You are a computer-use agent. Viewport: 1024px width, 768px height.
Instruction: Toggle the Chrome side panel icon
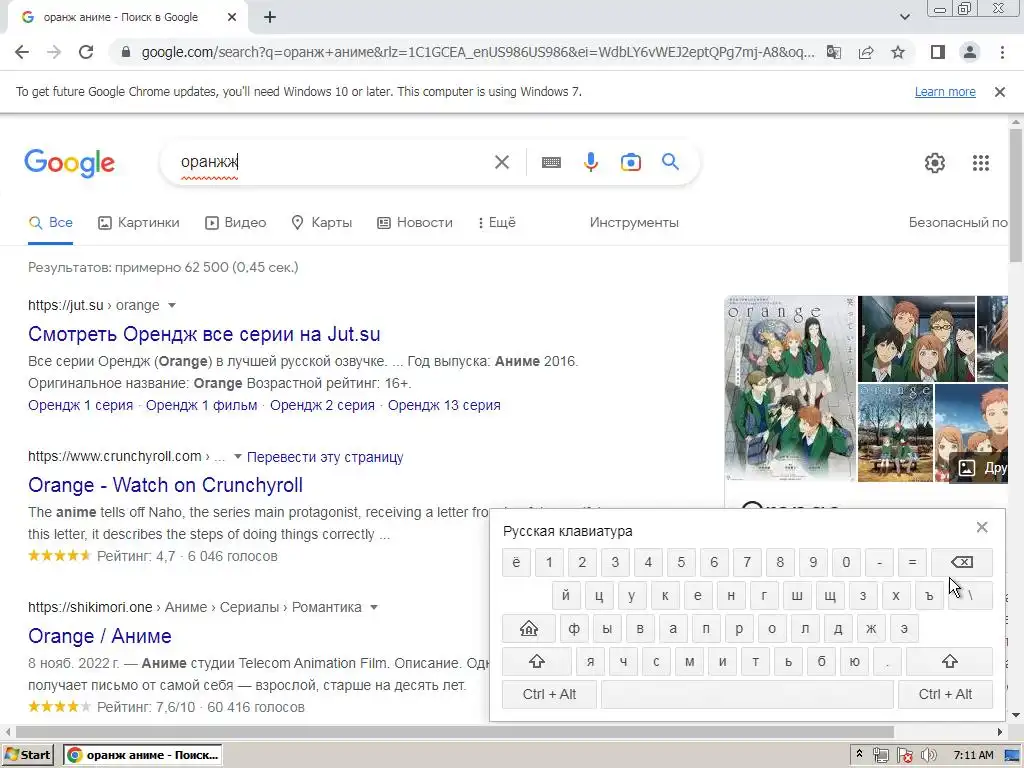(938, 52)
